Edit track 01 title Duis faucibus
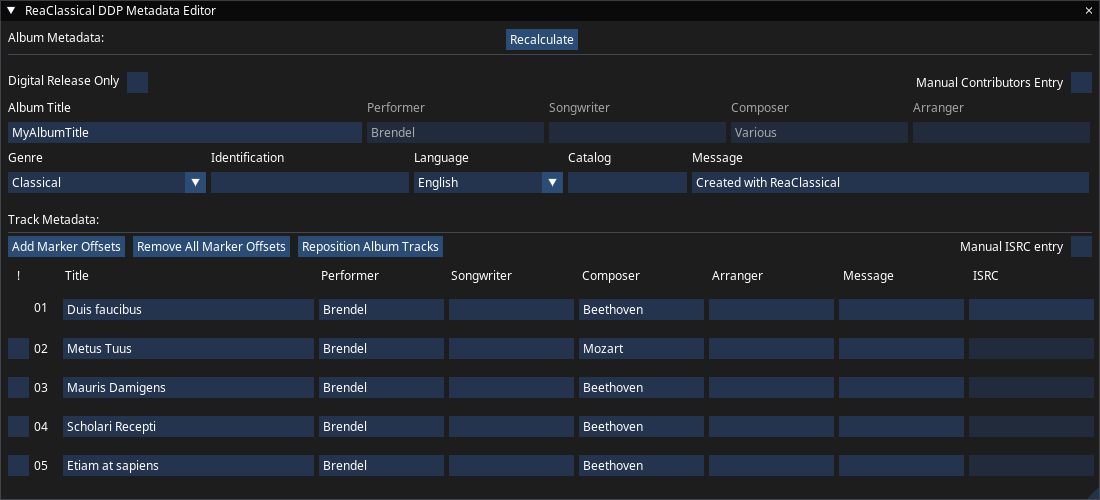This screenshot has width=1100, height=500. [x=189, y=309]
